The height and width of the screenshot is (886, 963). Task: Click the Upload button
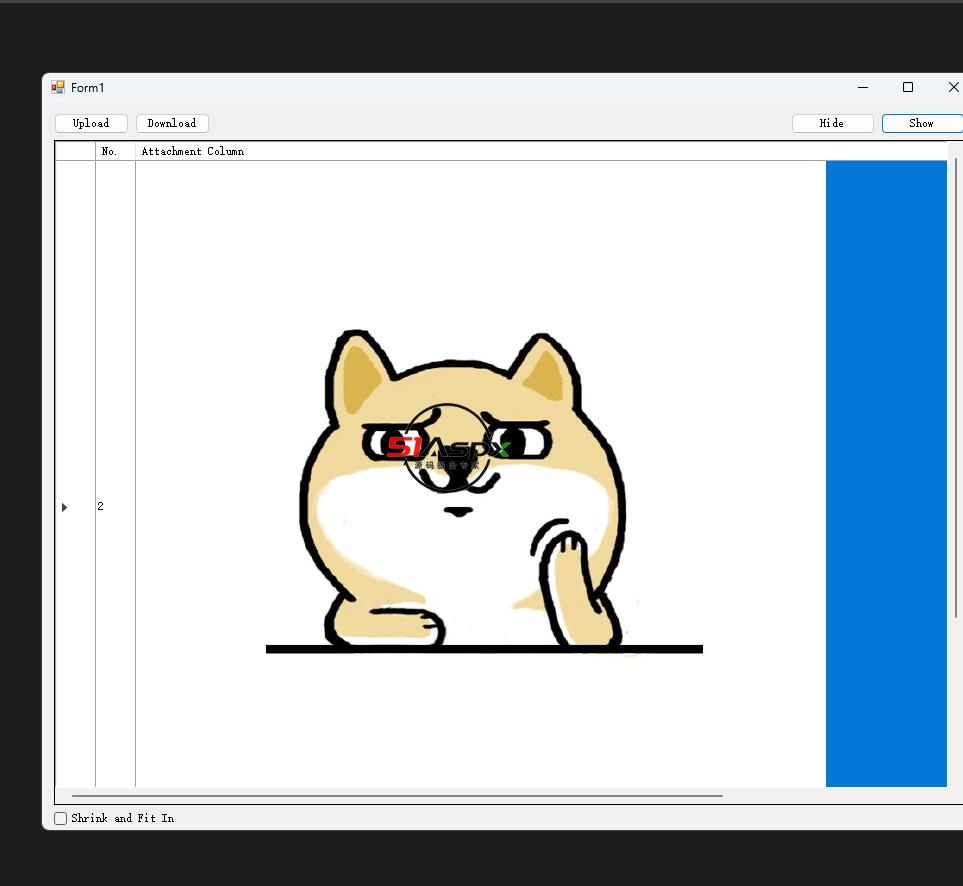[91, 123]
